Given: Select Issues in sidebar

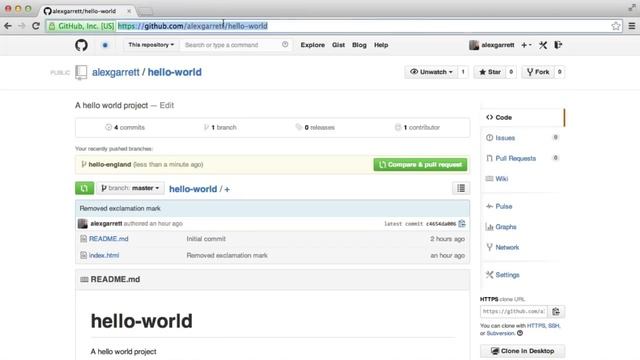Looking at the screenshot, I should 505,138.
